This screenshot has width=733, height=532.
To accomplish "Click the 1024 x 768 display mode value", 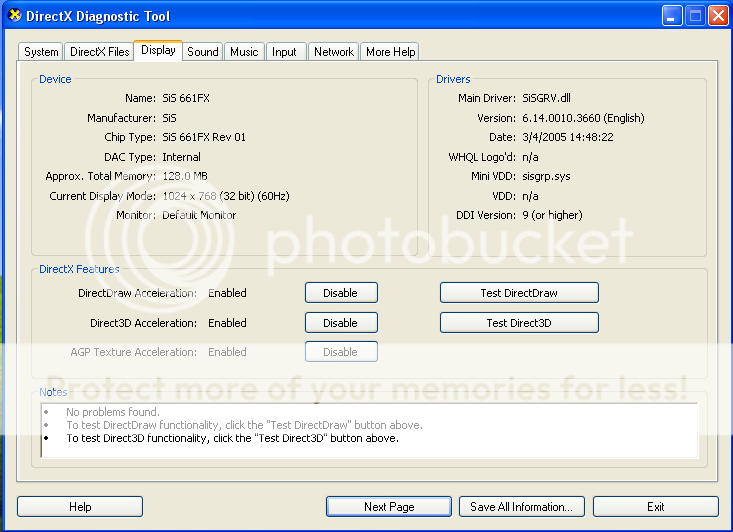I will pos(226,196).
